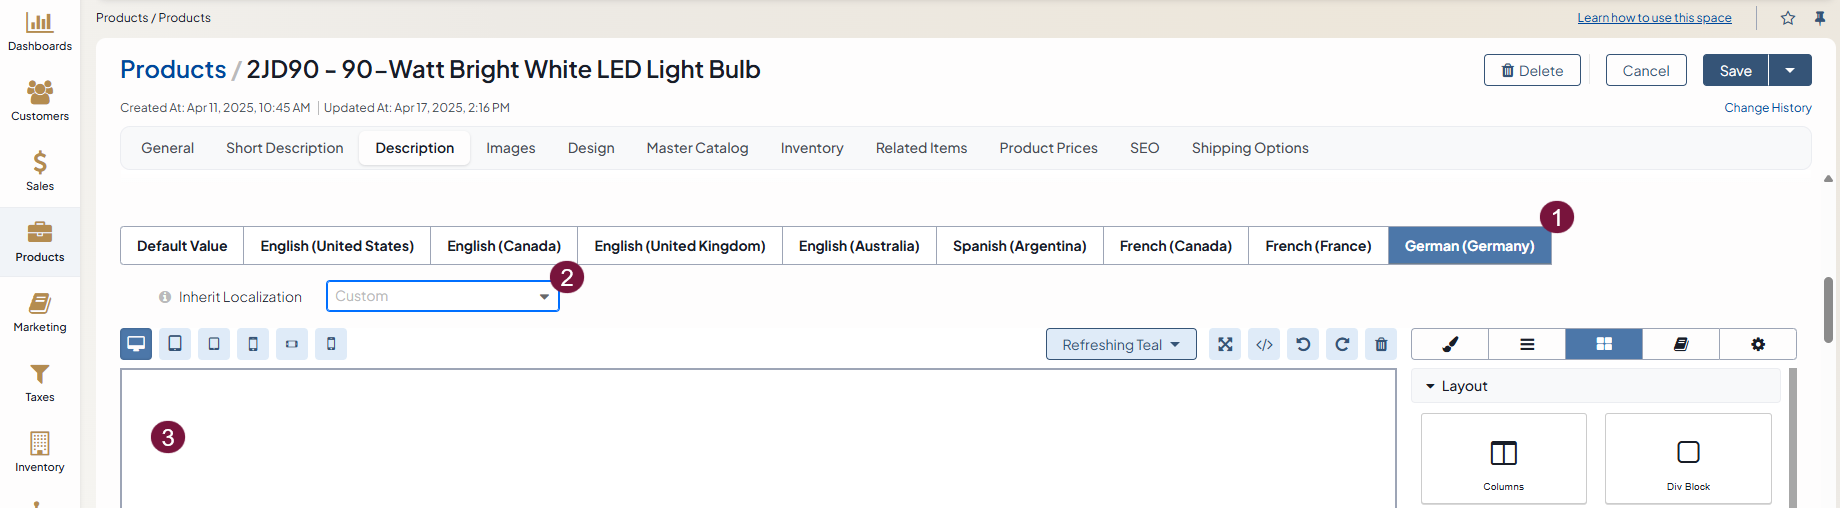Switch to the Images tab
Screen dimensions: 1840x508
[510, 148]
